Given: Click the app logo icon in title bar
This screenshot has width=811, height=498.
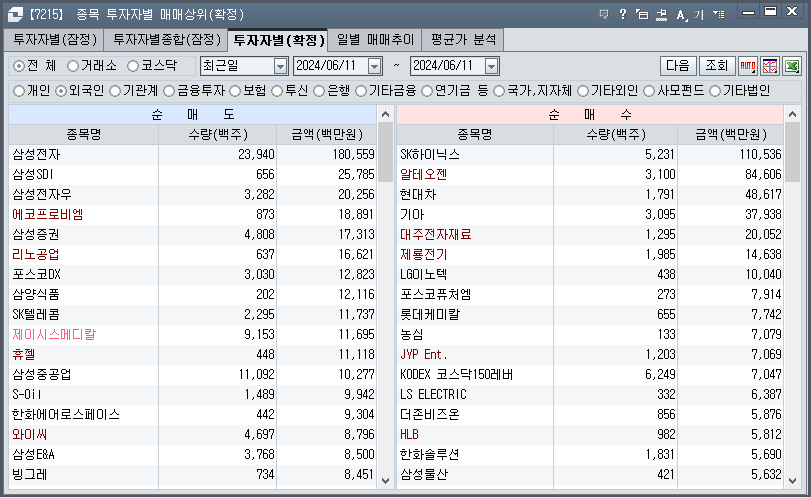Looking at the screenshot, I should (15, 14).
